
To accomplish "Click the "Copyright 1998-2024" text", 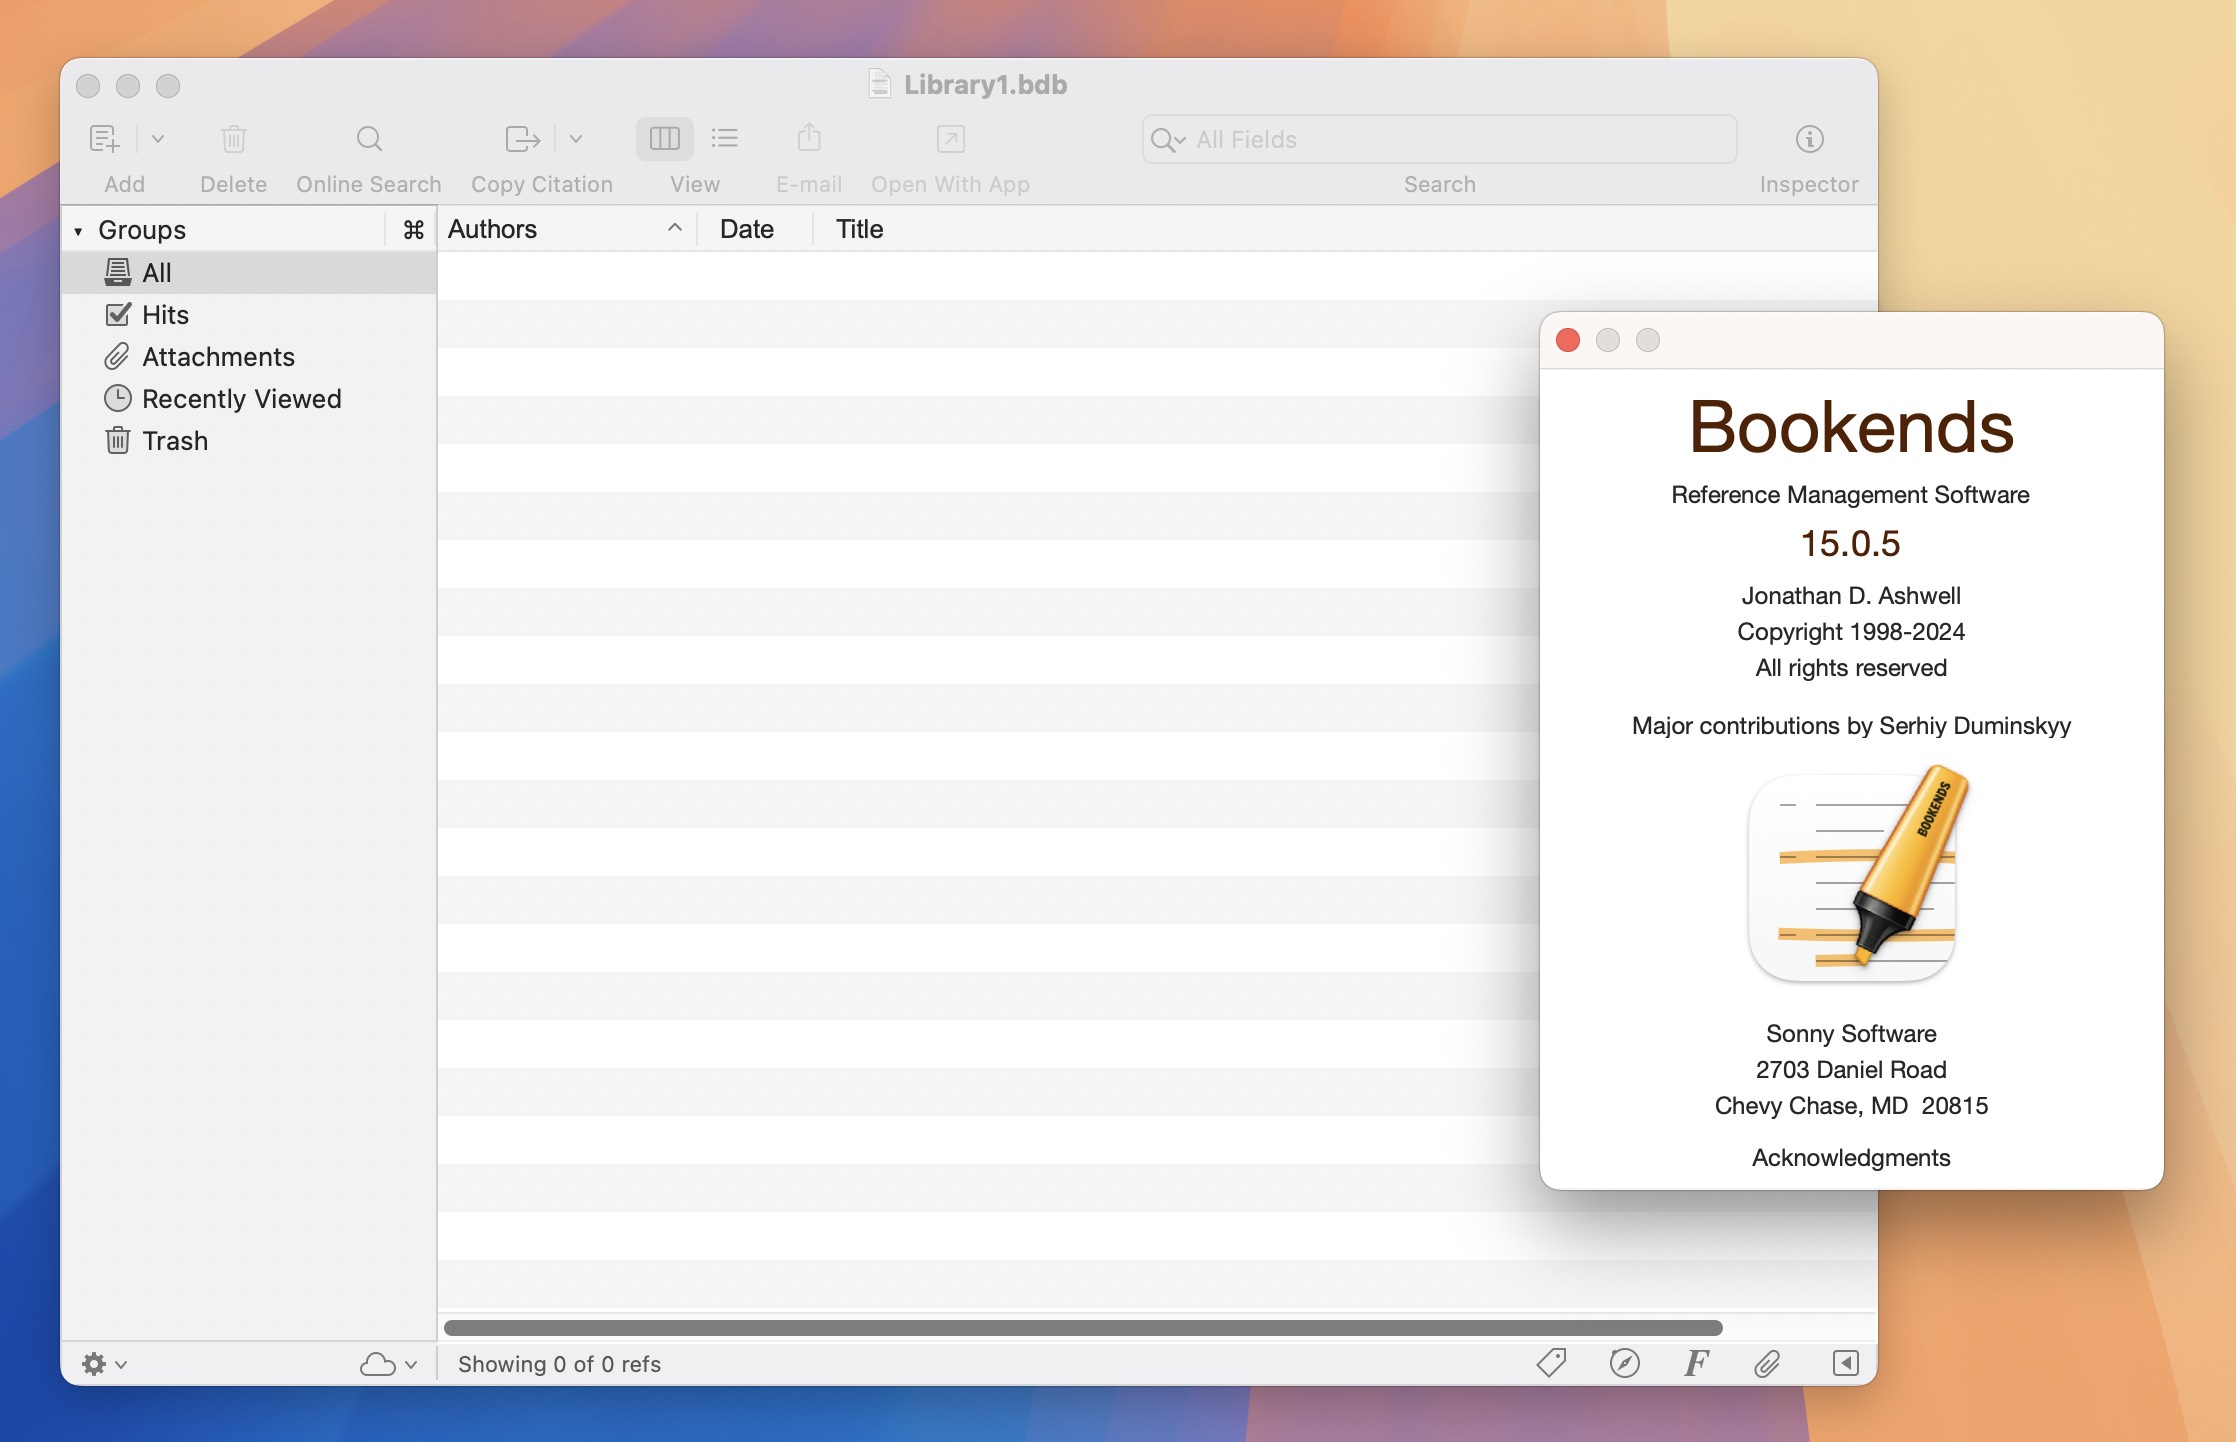I will [x=1851, y=631].
